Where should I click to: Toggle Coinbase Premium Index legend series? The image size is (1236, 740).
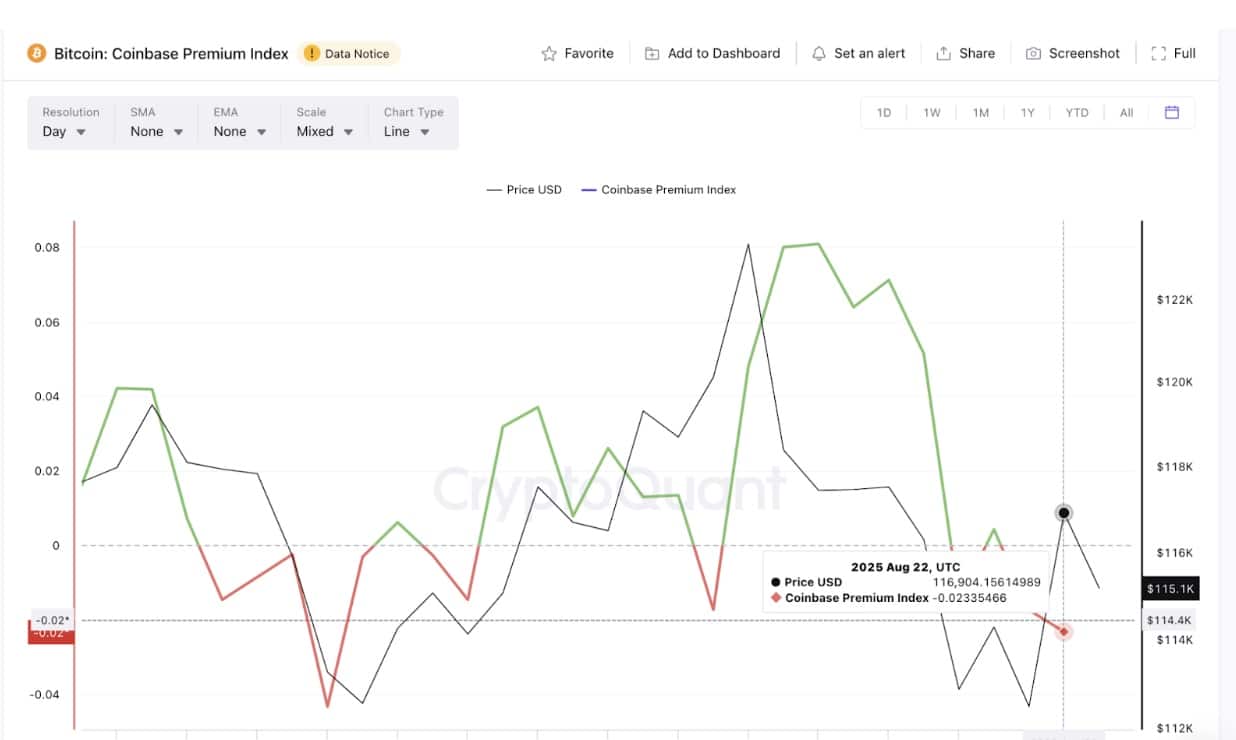[659, 190]
